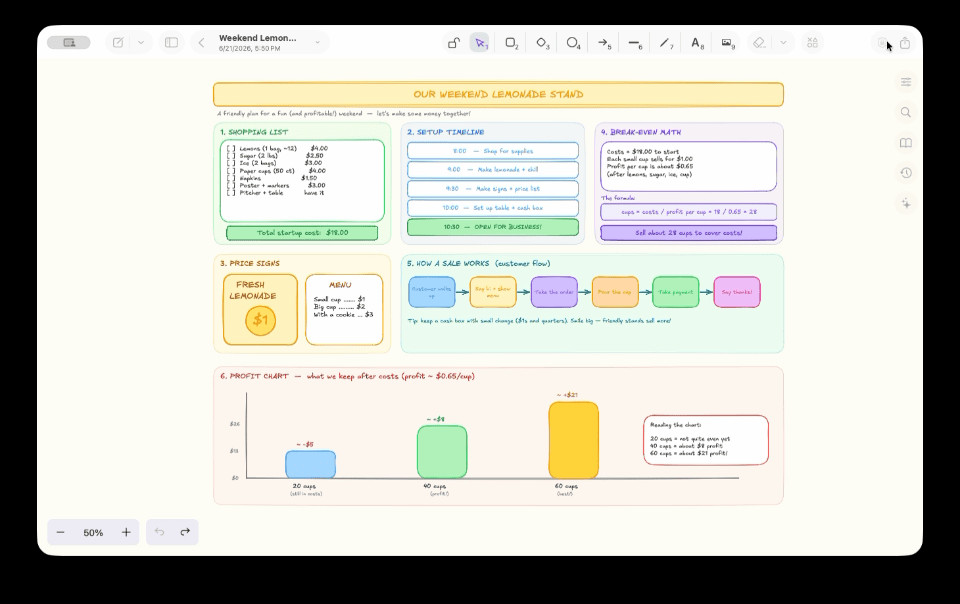The height and width of the screenshot is (604, 960).
Task: Open the library book icon
Action: coord(906,143)
